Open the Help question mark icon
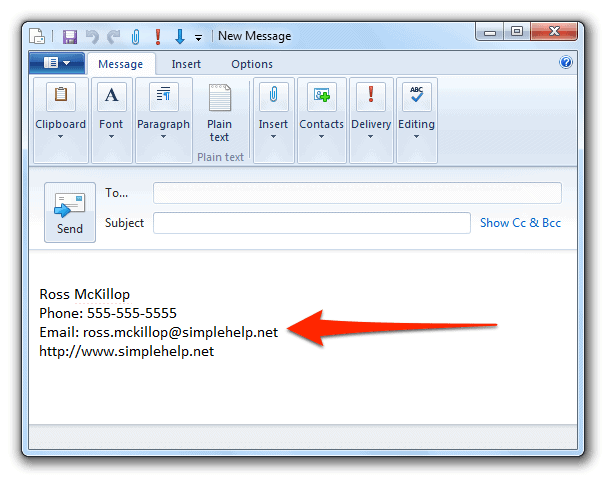Image resolution: width=613 pixels, height=482 pixels. click(x=566, y=63)
